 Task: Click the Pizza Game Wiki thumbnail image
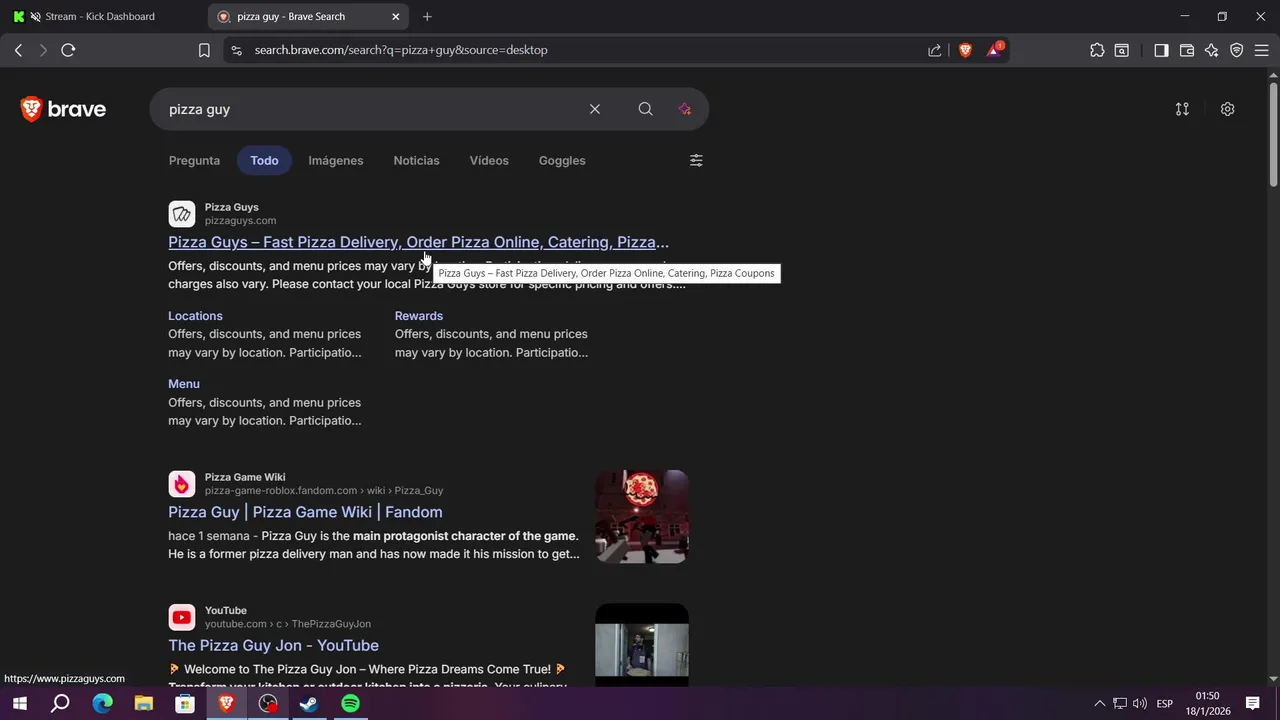click(642, 517)
